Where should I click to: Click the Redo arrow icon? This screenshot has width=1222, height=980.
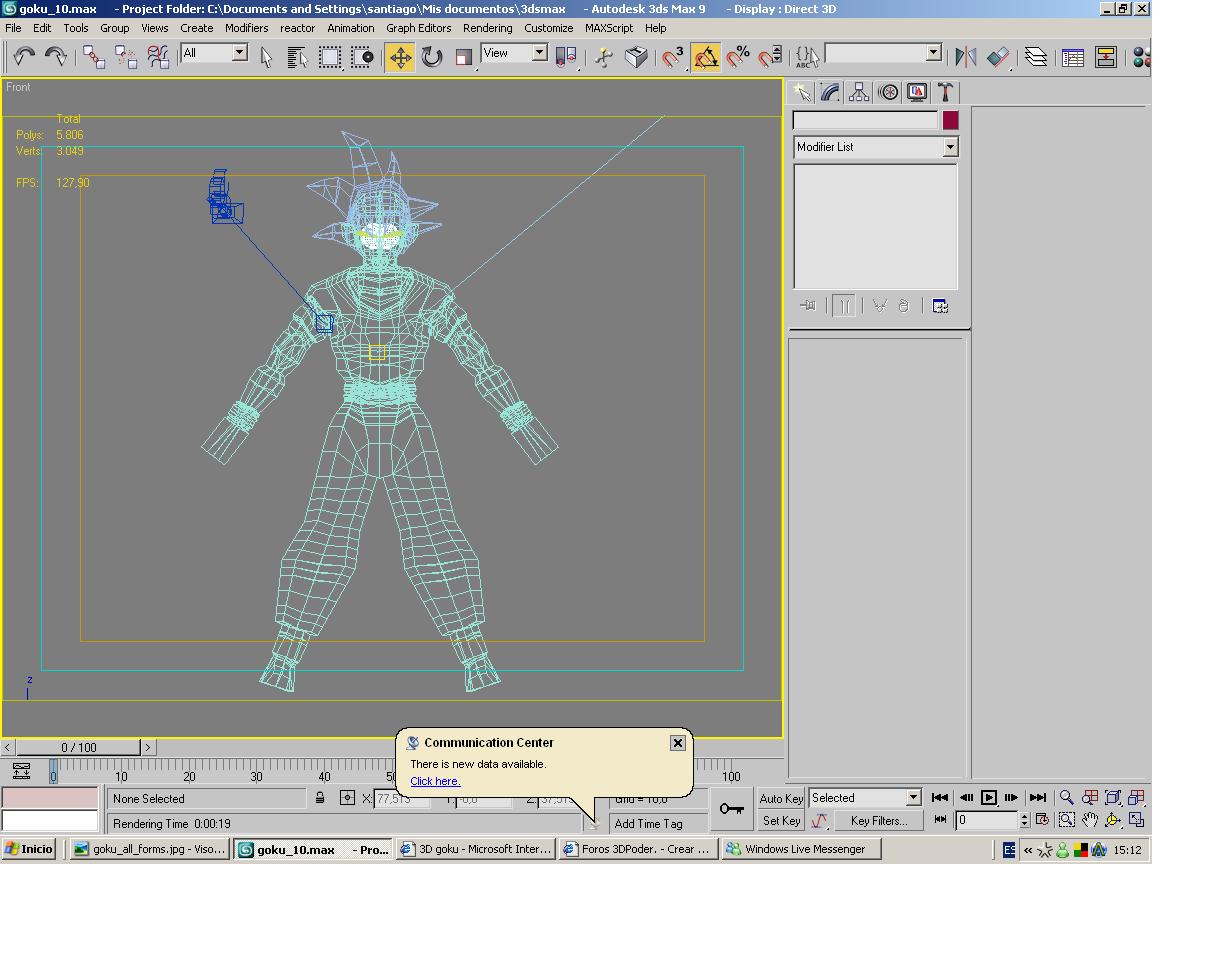56,57
